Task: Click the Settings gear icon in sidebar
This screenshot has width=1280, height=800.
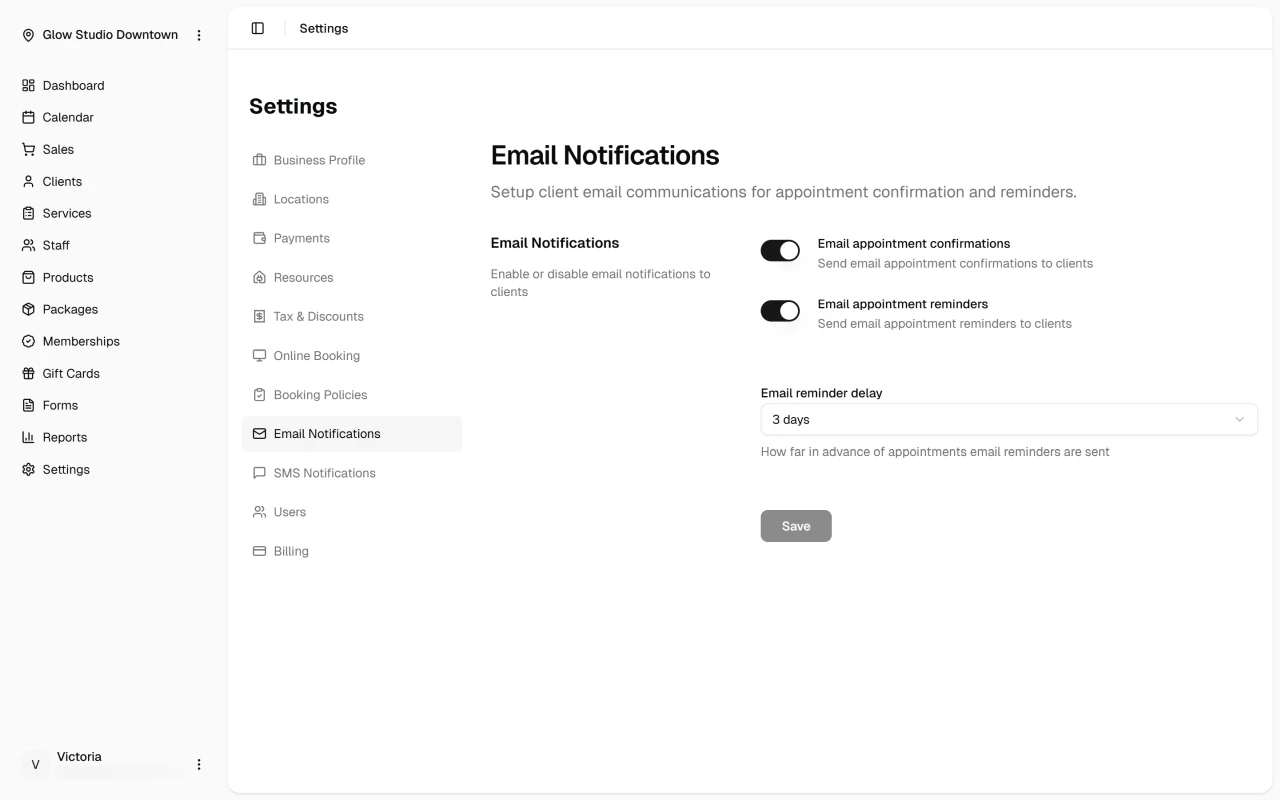Action: (x=28, y=469)
